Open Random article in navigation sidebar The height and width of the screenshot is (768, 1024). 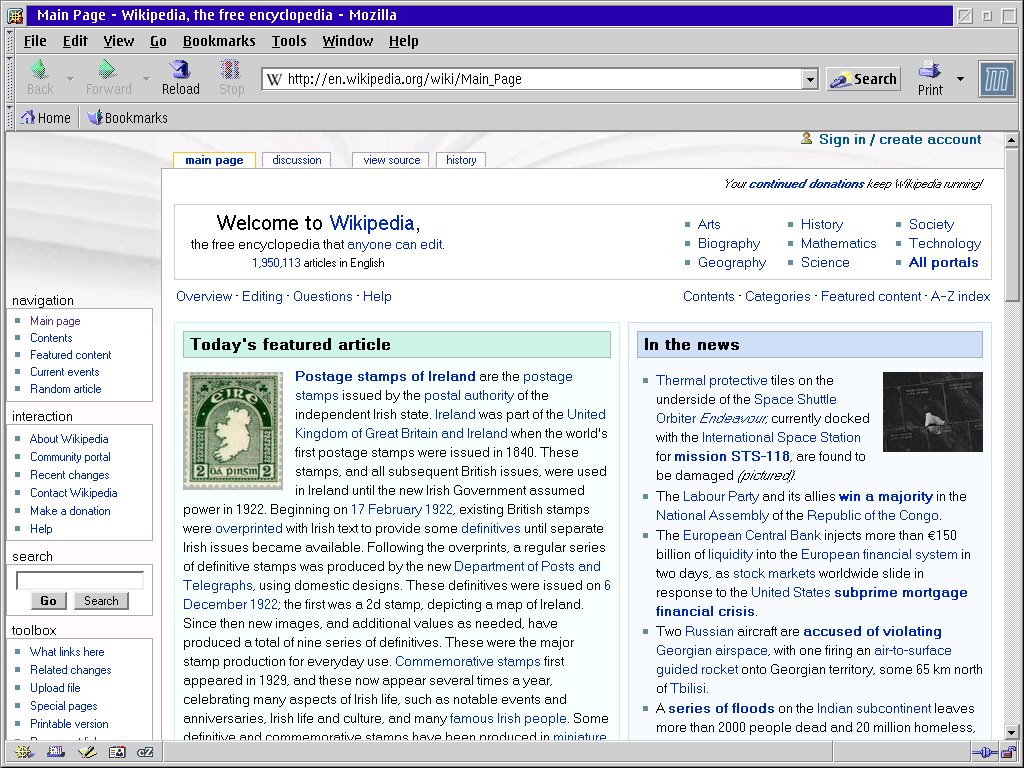(65, 389)
